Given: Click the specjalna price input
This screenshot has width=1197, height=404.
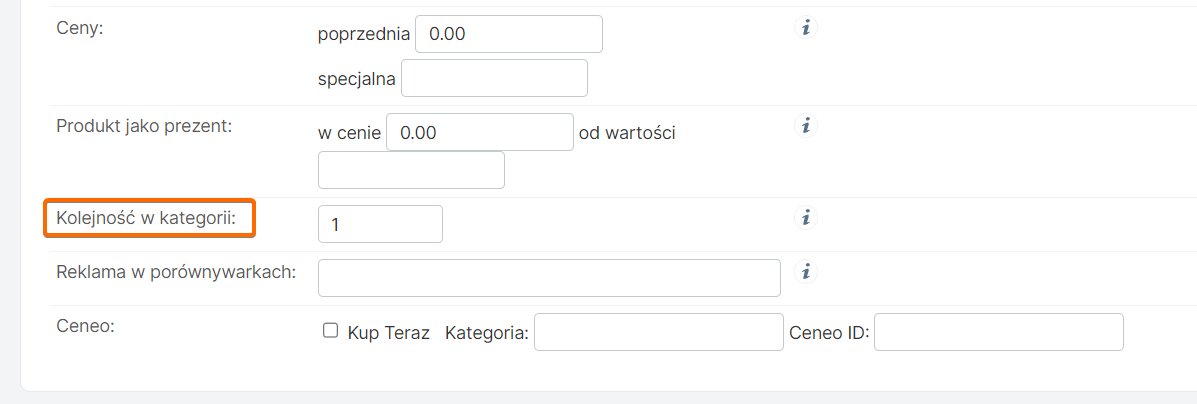Looking at the screenshot, I should [x=494, y=78].
